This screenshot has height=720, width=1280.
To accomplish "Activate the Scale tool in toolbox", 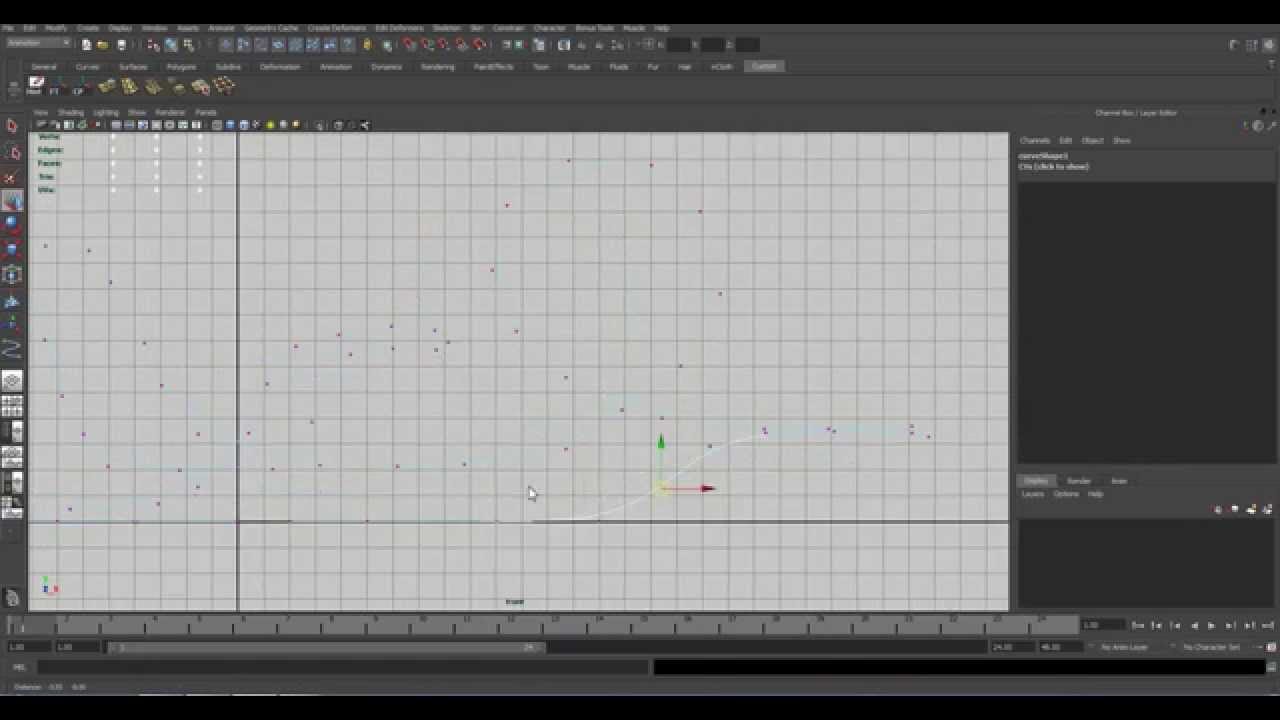I will click(x=12, y=250).
